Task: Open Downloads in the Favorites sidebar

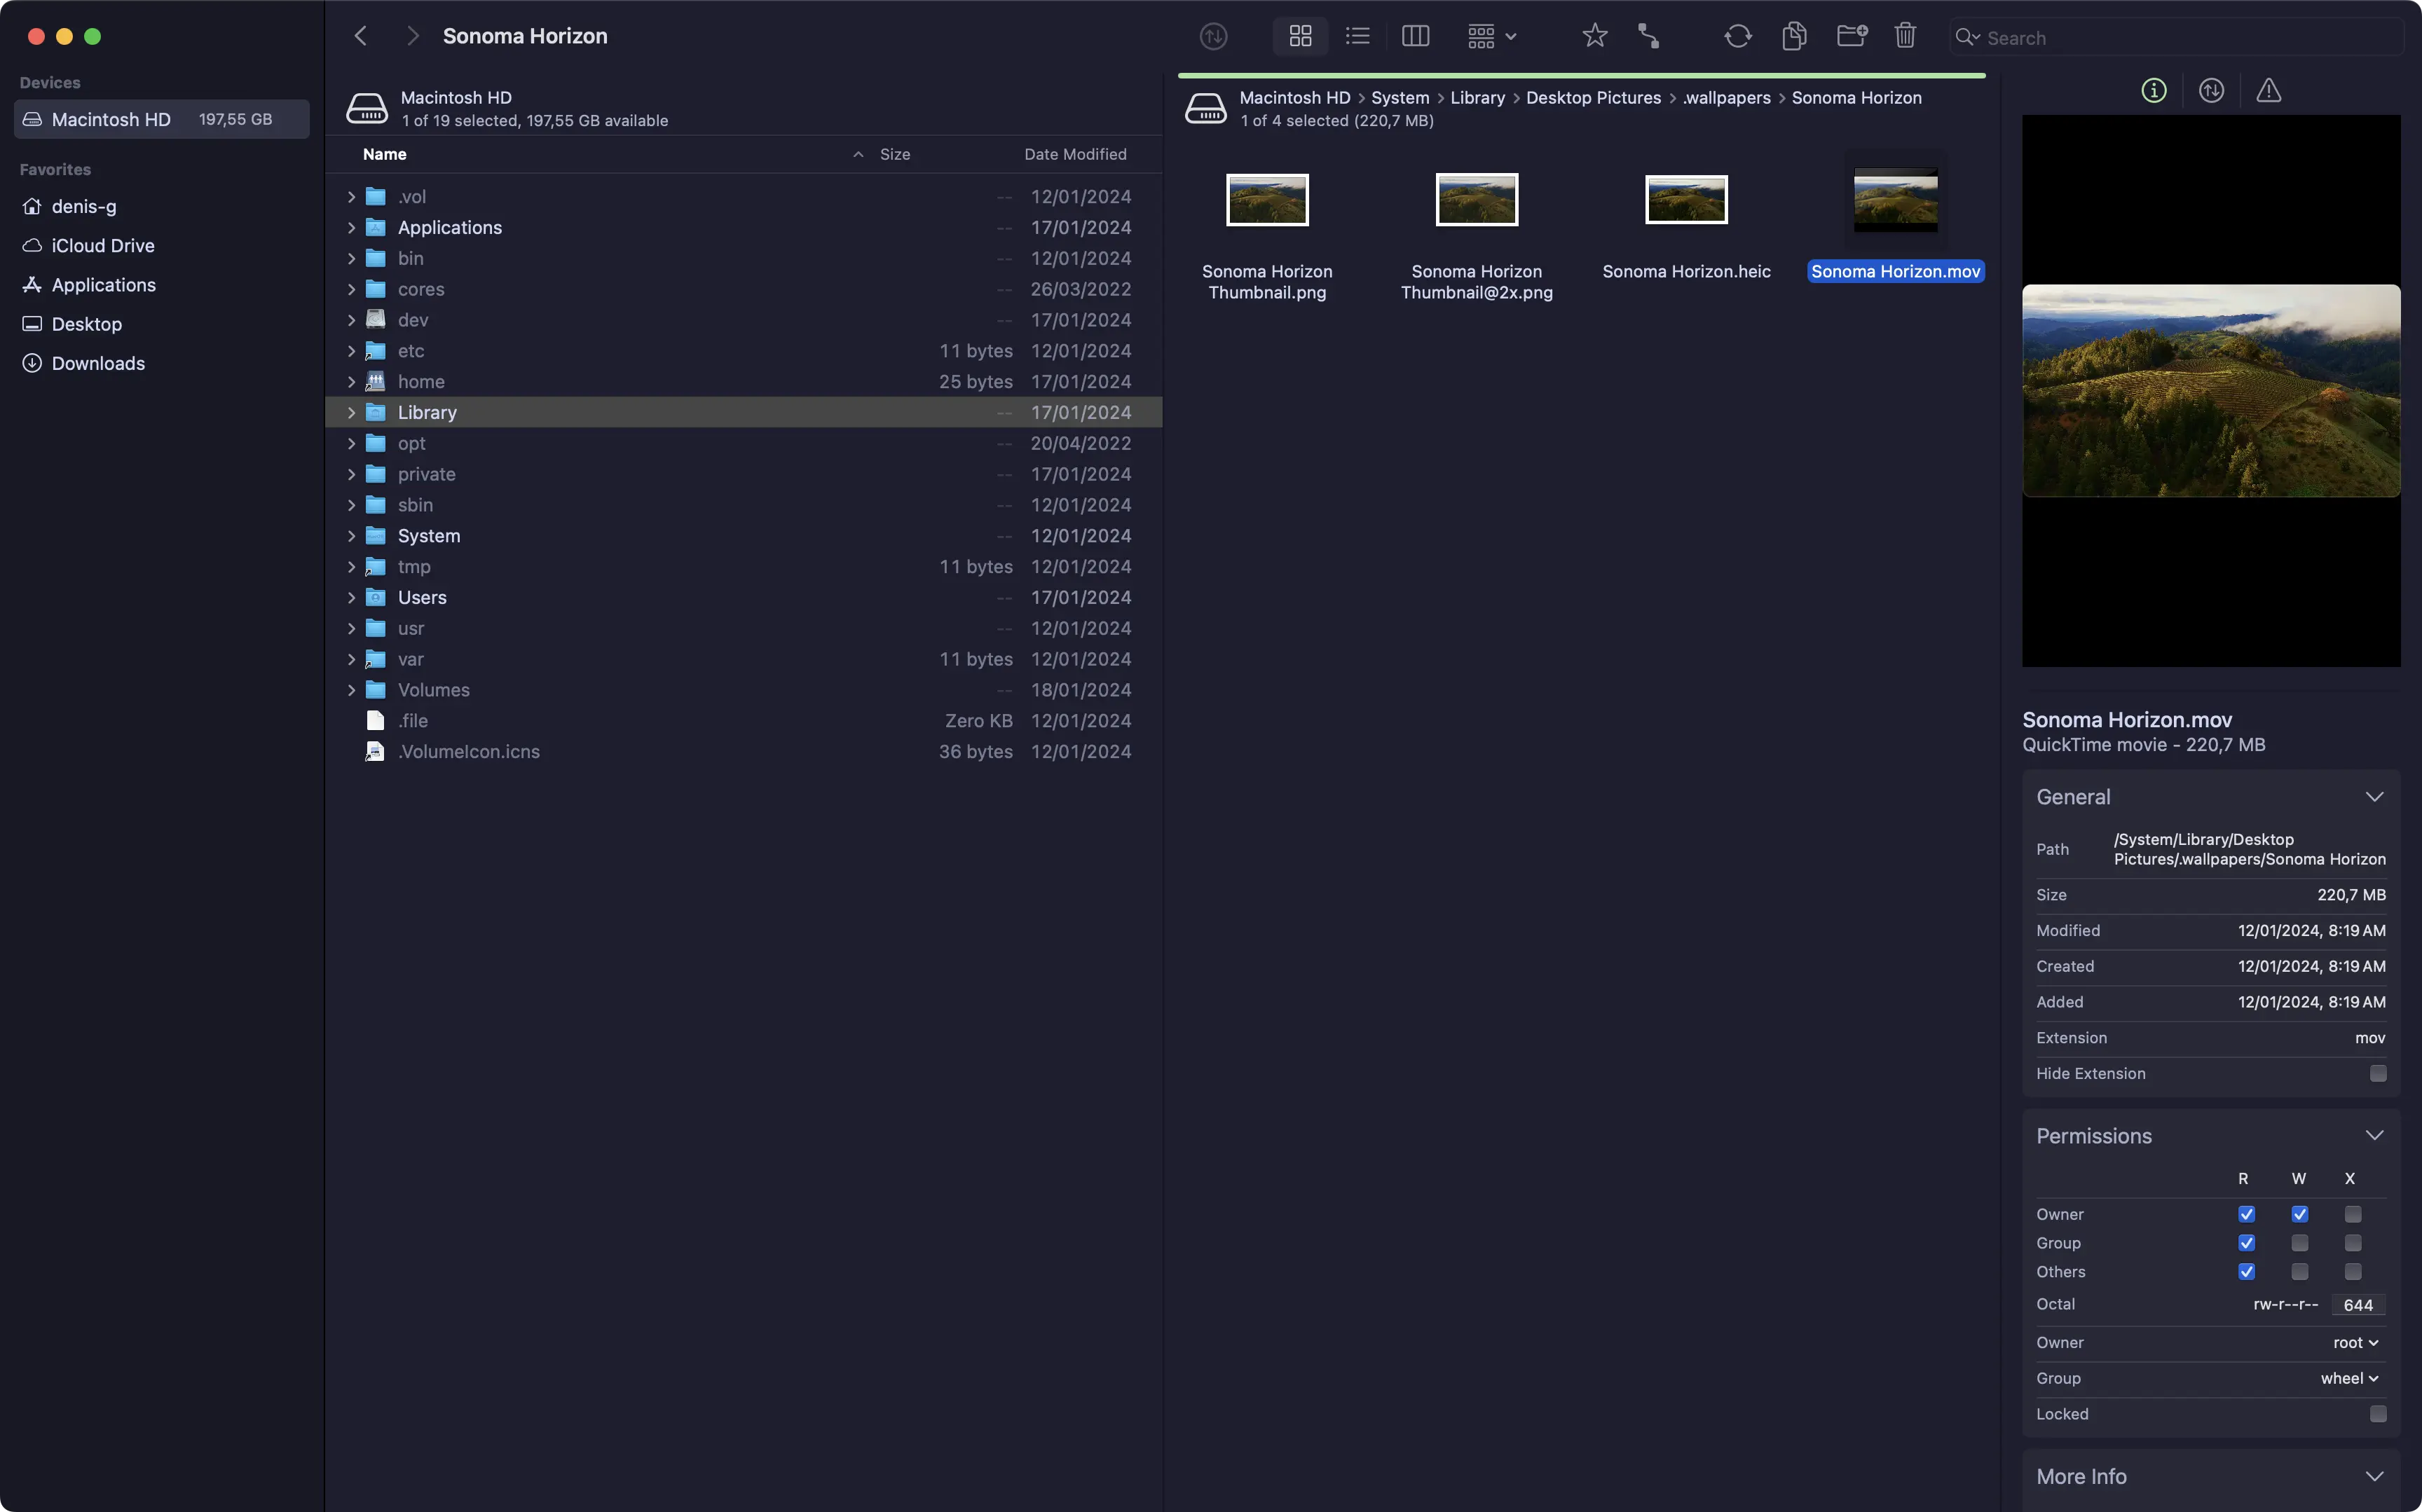Action: click(98, 364)
